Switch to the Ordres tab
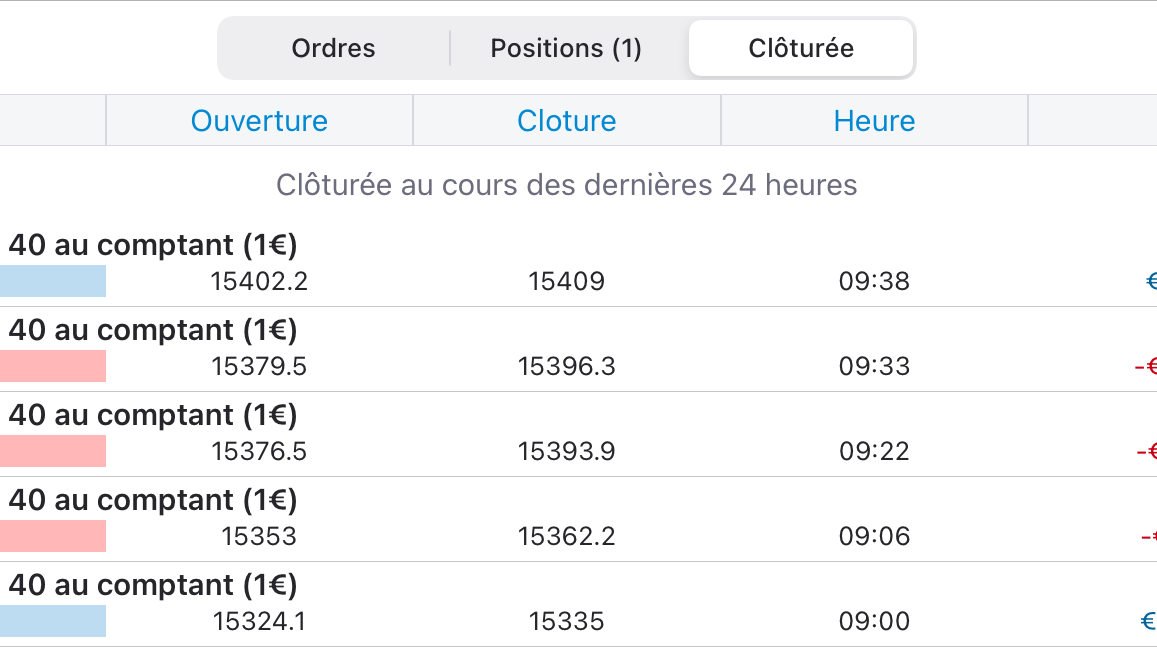This screenshot has height=657, width=1157. [333, 48]
